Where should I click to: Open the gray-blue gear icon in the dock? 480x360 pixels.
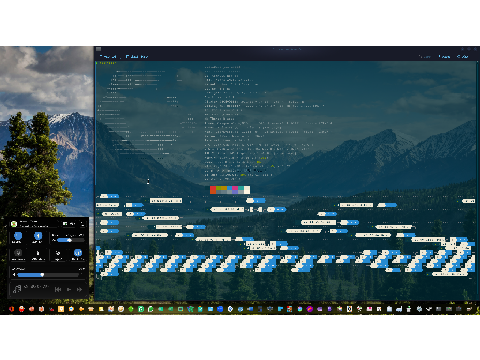(x=419, y=309)
